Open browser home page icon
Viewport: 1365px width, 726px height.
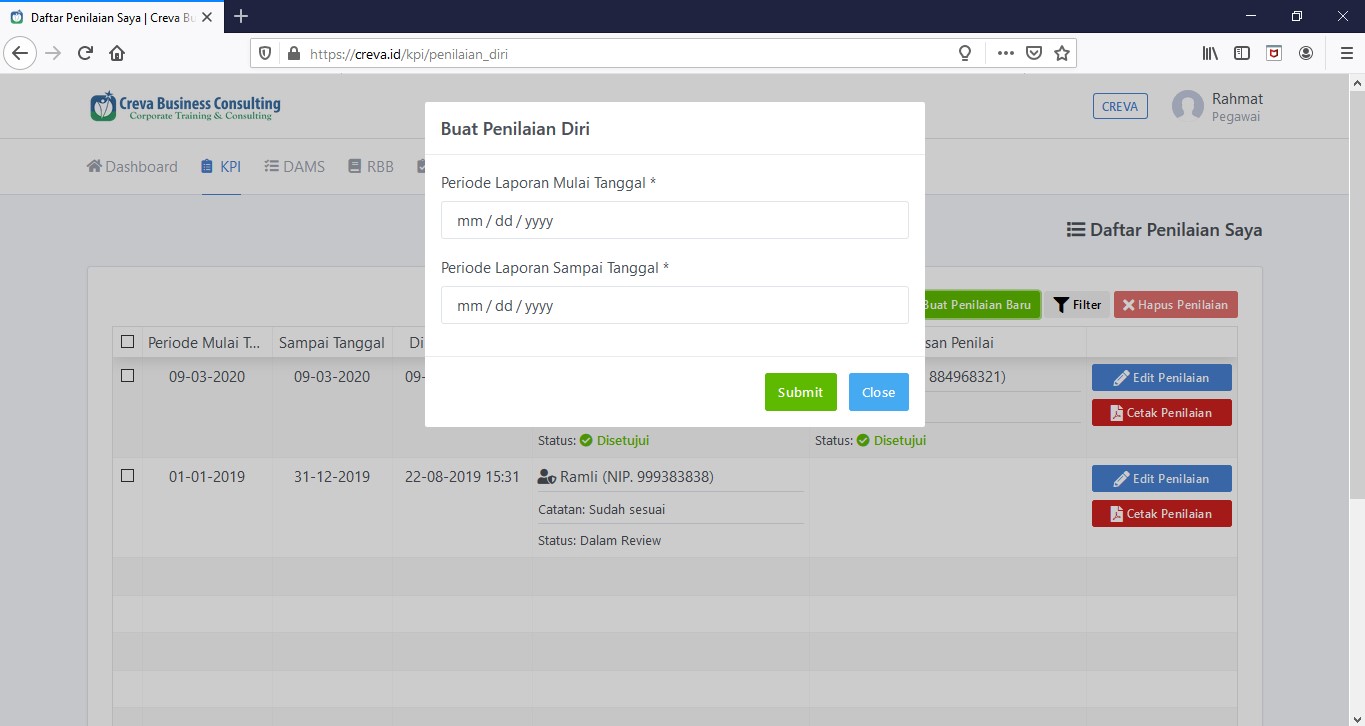pos(117,53)
